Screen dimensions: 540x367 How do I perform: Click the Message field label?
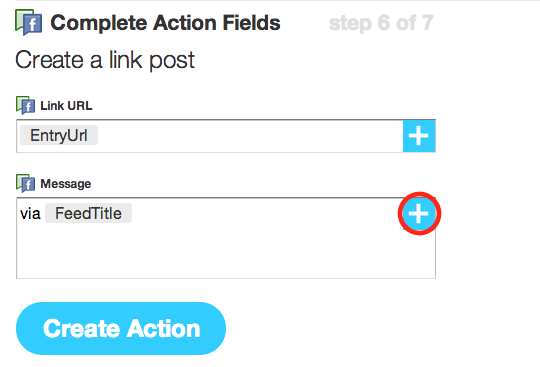pos(66,184)
